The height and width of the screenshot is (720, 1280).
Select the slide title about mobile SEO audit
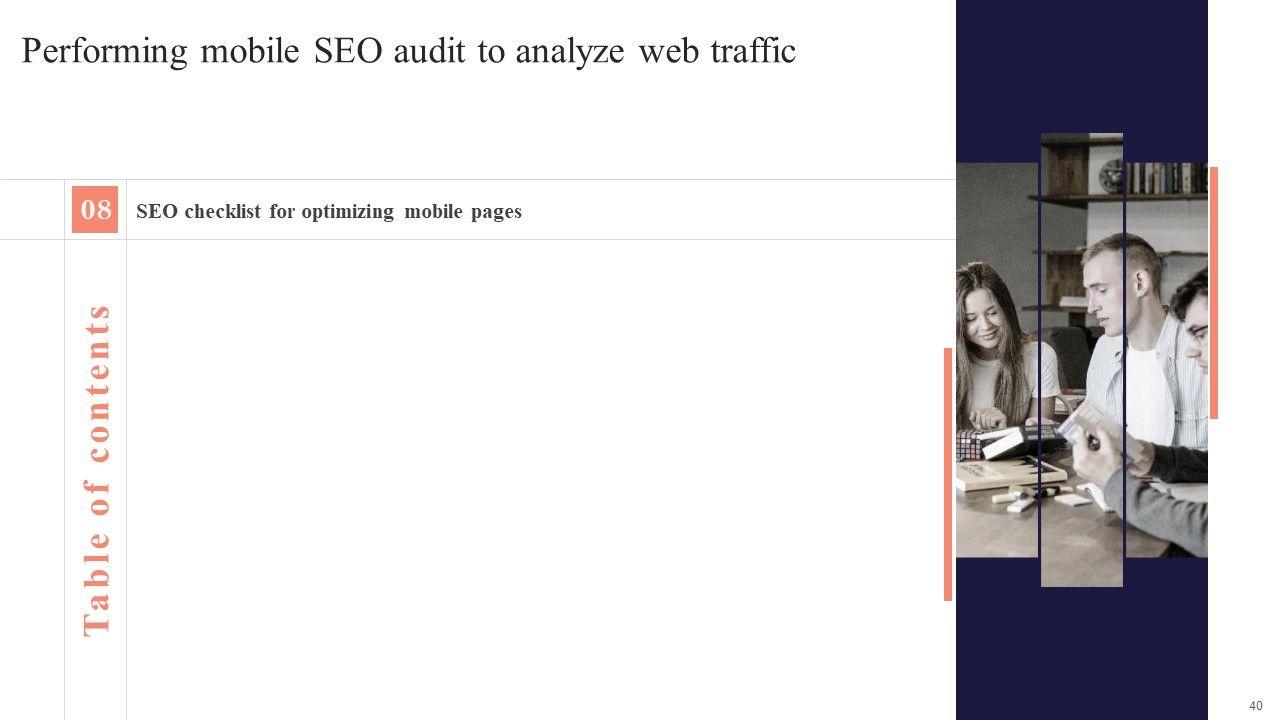pos(408,51)
